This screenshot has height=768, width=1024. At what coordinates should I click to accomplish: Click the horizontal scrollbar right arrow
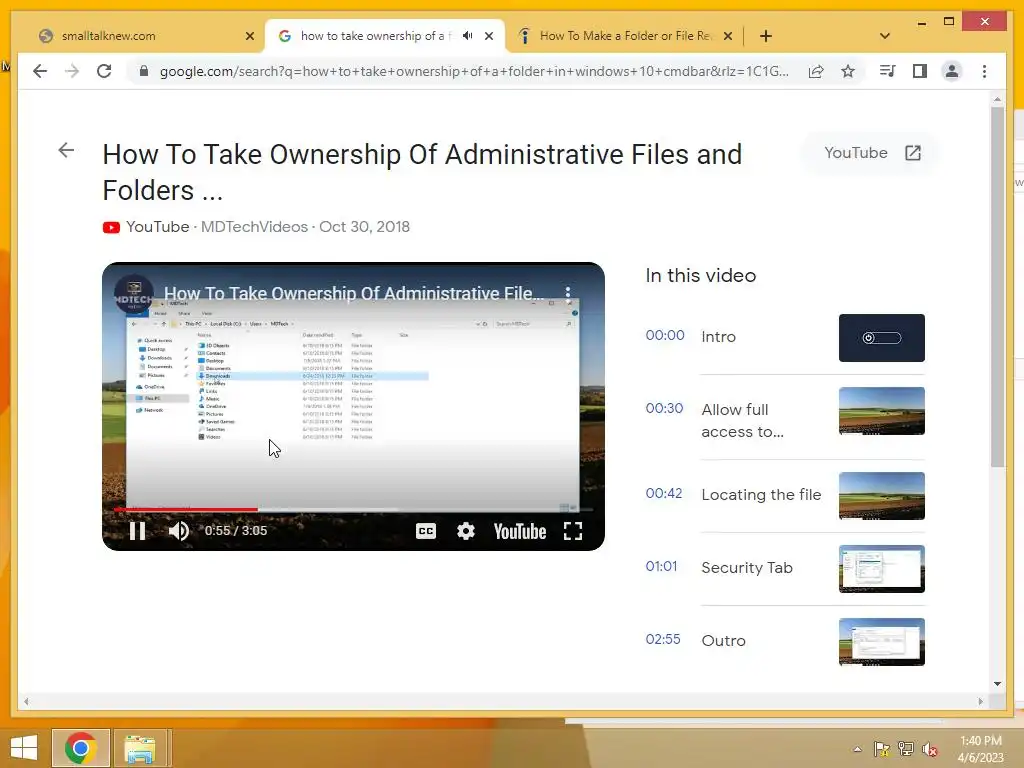click(x=980, y=701)
